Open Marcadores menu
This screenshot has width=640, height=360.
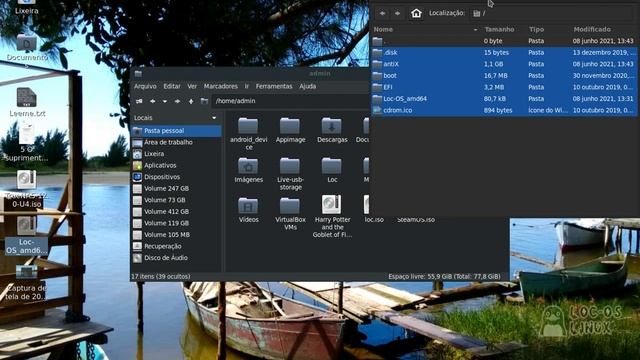[221, 86]
